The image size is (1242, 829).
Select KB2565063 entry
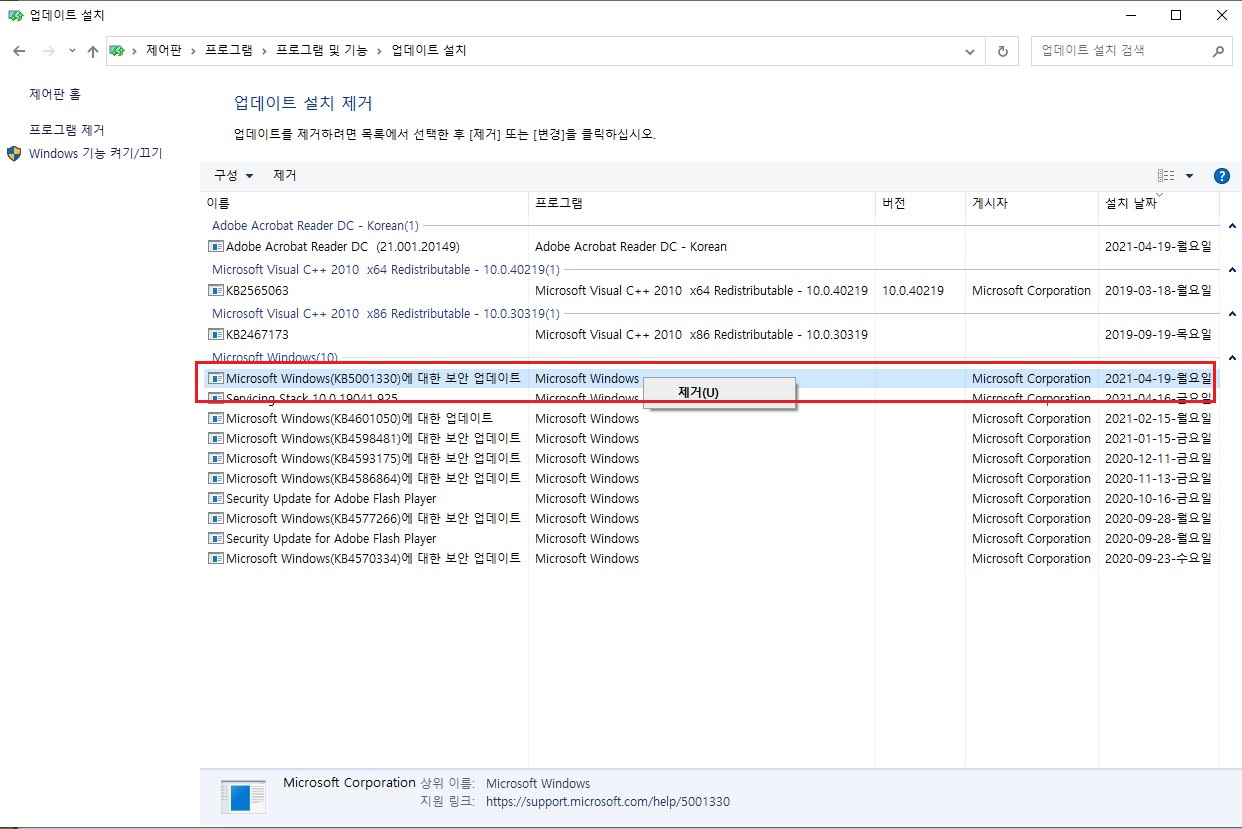(257, 290)
